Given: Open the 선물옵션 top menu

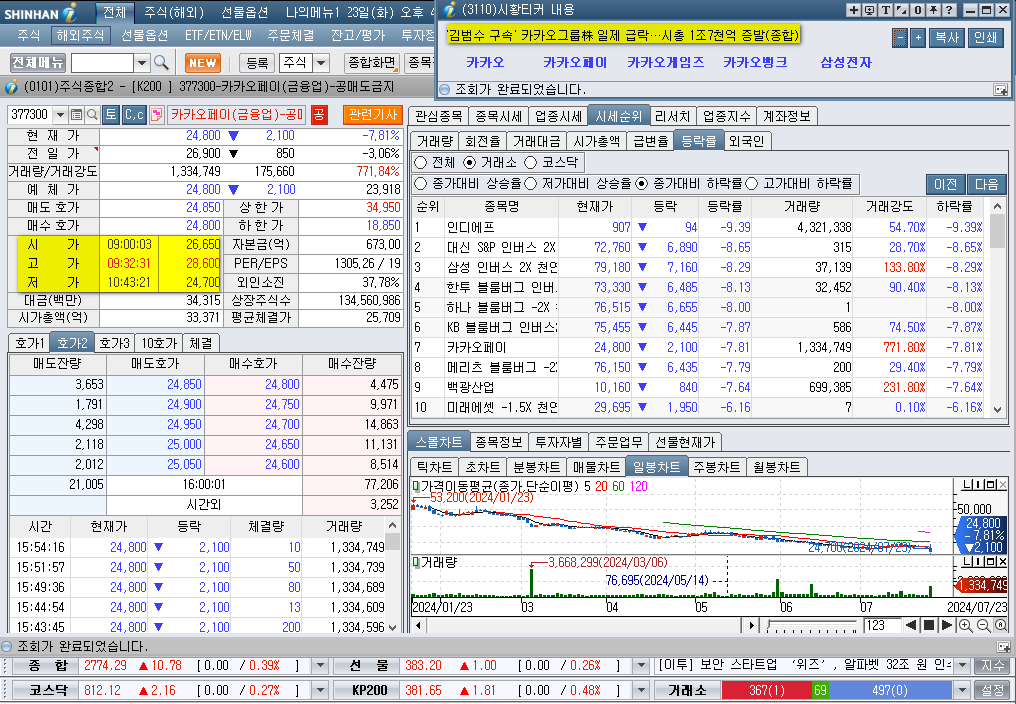Looking at the screenshot, I should [x=245, y=12].
